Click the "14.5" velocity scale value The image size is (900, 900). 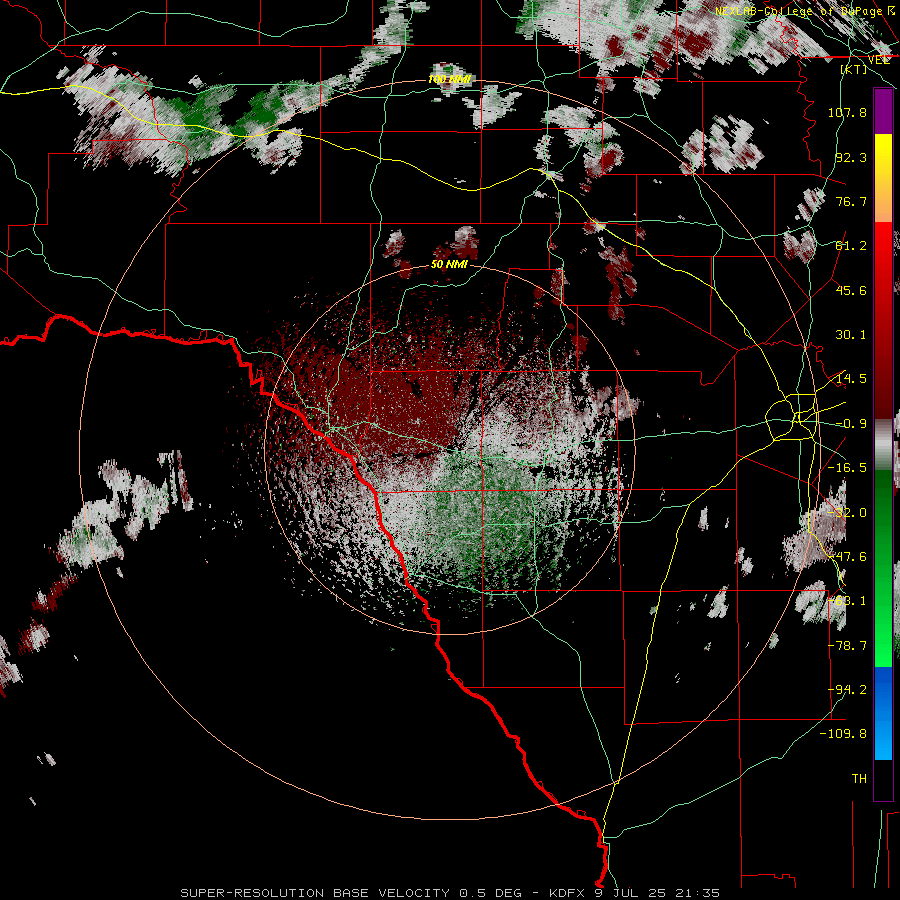pyautogui.click(x=851, y=378)
